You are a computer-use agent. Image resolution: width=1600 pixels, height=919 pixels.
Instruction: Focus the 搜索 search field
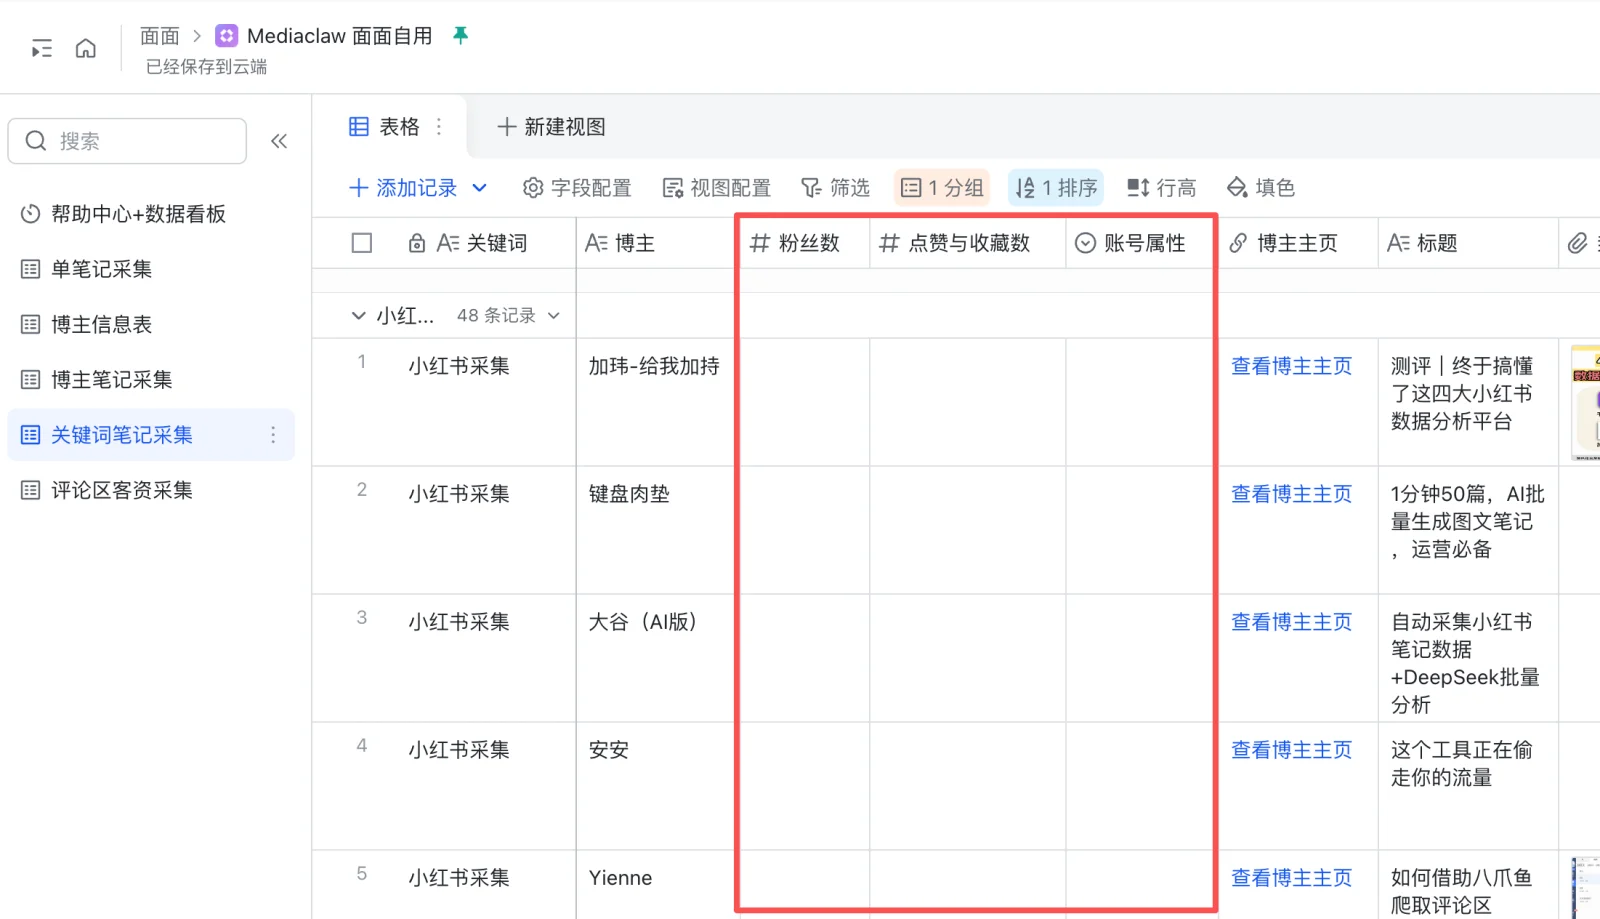tap(127, 141)
